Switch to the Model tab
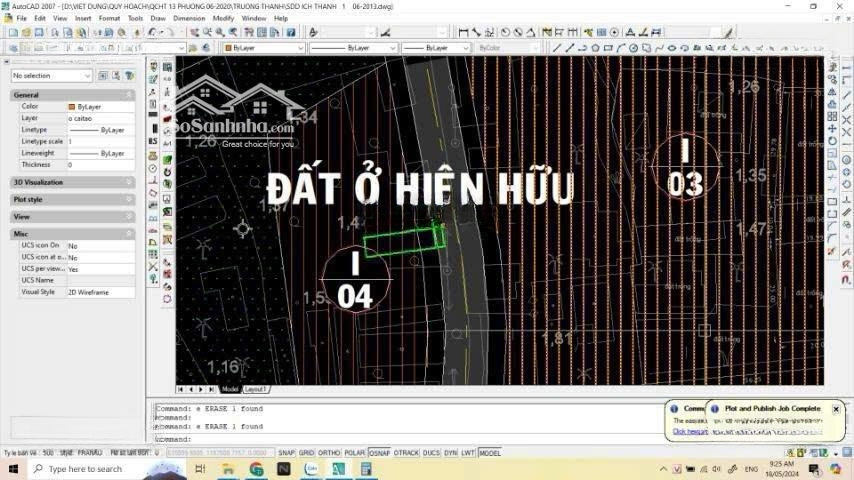The image size is (854, 480). (x=230, y=389)
